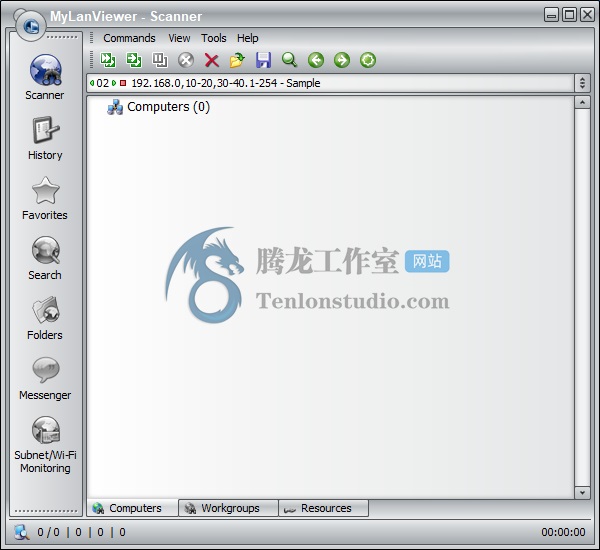Open the Folders section
The width and height of the screenshot is (600, 550).
(45, 318)
